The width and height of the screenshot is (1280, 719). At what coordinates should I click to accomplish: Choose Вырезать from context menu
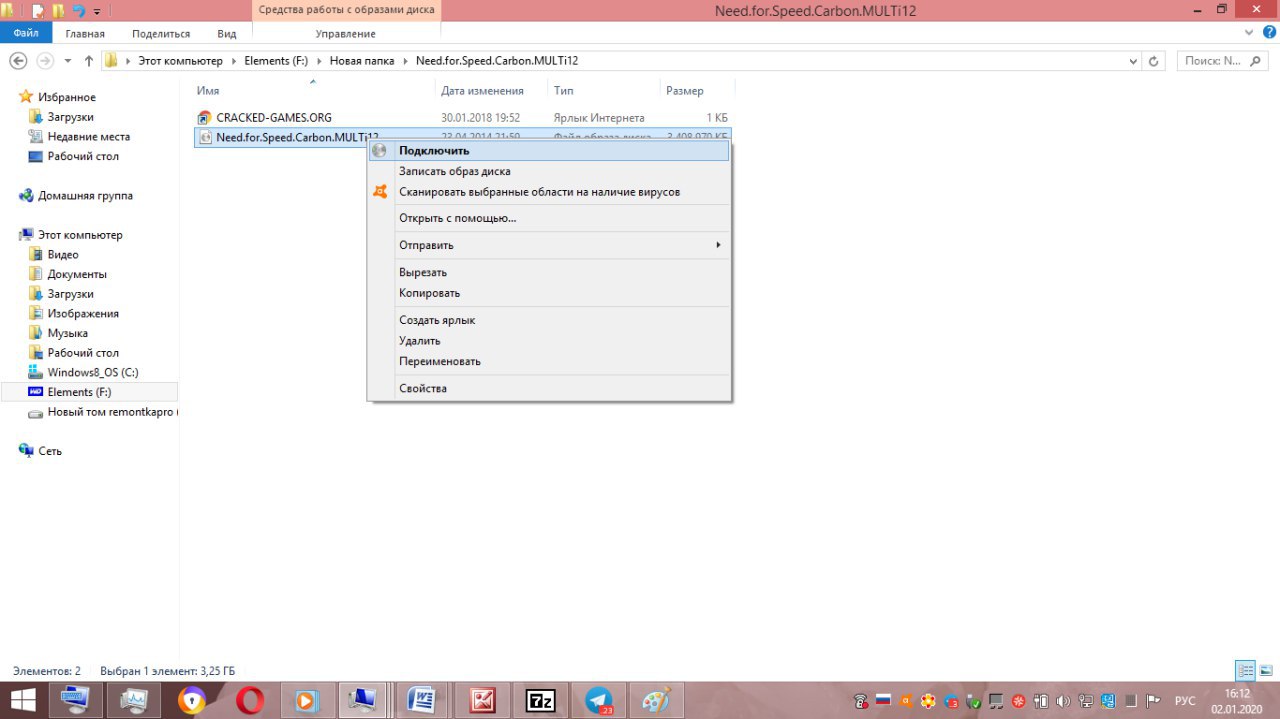click(549, 272)
